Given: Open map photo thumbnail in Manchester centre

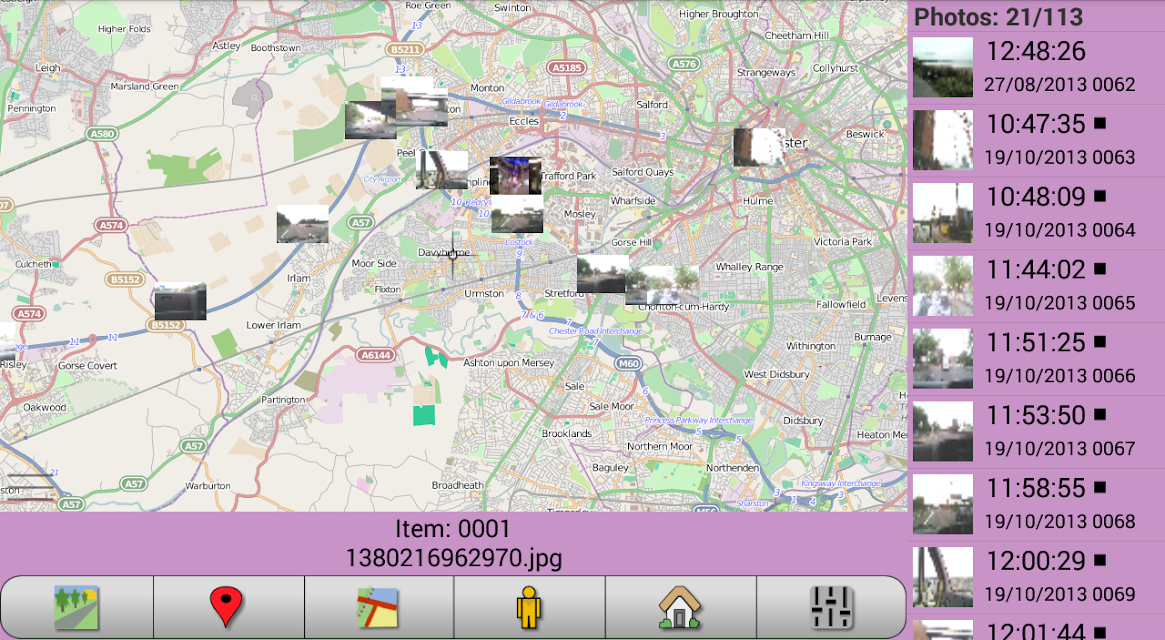Looking at the screenshot, I should 759,146.
